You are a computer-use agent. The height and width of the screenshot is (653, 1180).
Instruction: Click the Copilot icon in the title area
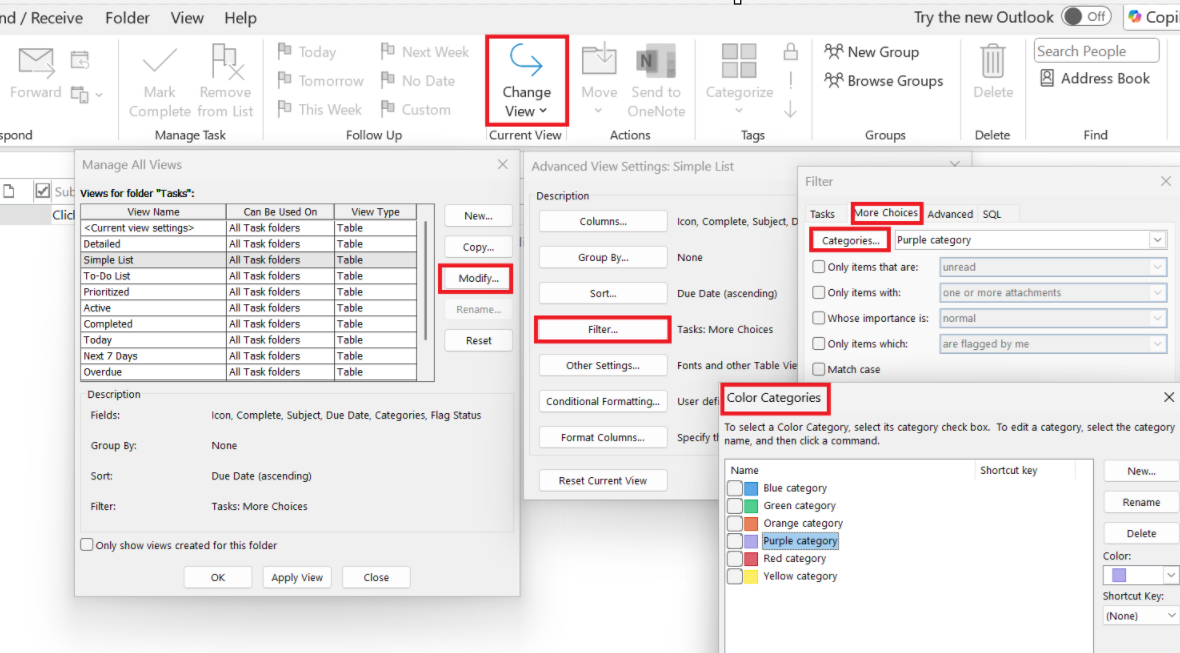tap(1135, 17)
